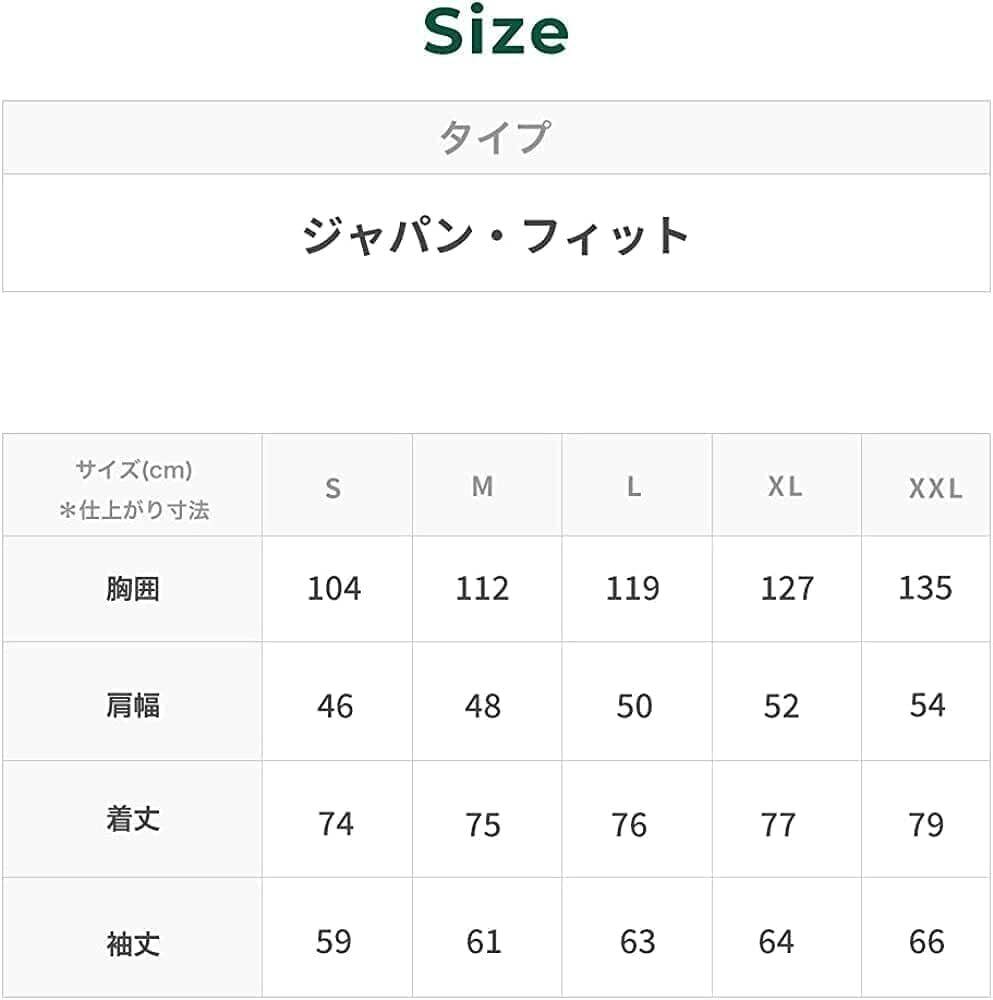Click the green Size heading
This screenshot has height=1000, width=993.
click(496, 33)
